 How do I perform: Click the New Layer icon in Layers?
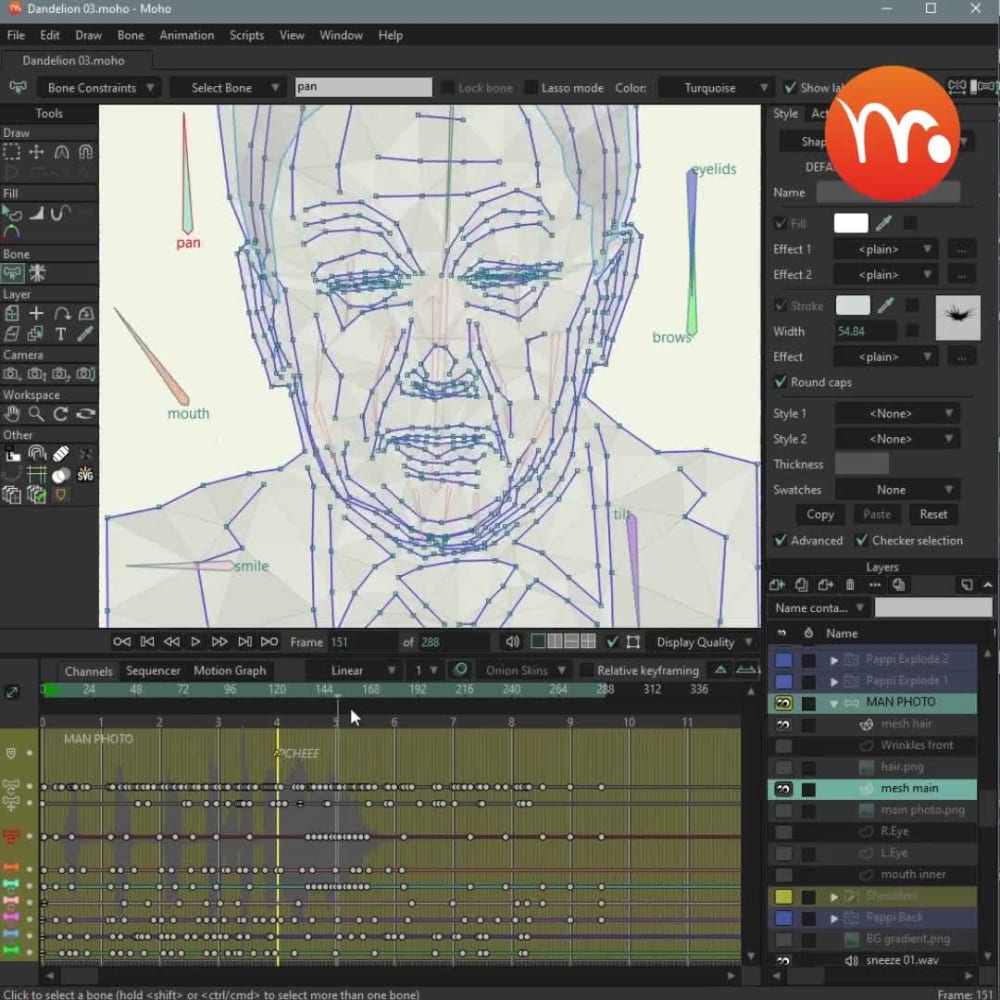[777, 585]
